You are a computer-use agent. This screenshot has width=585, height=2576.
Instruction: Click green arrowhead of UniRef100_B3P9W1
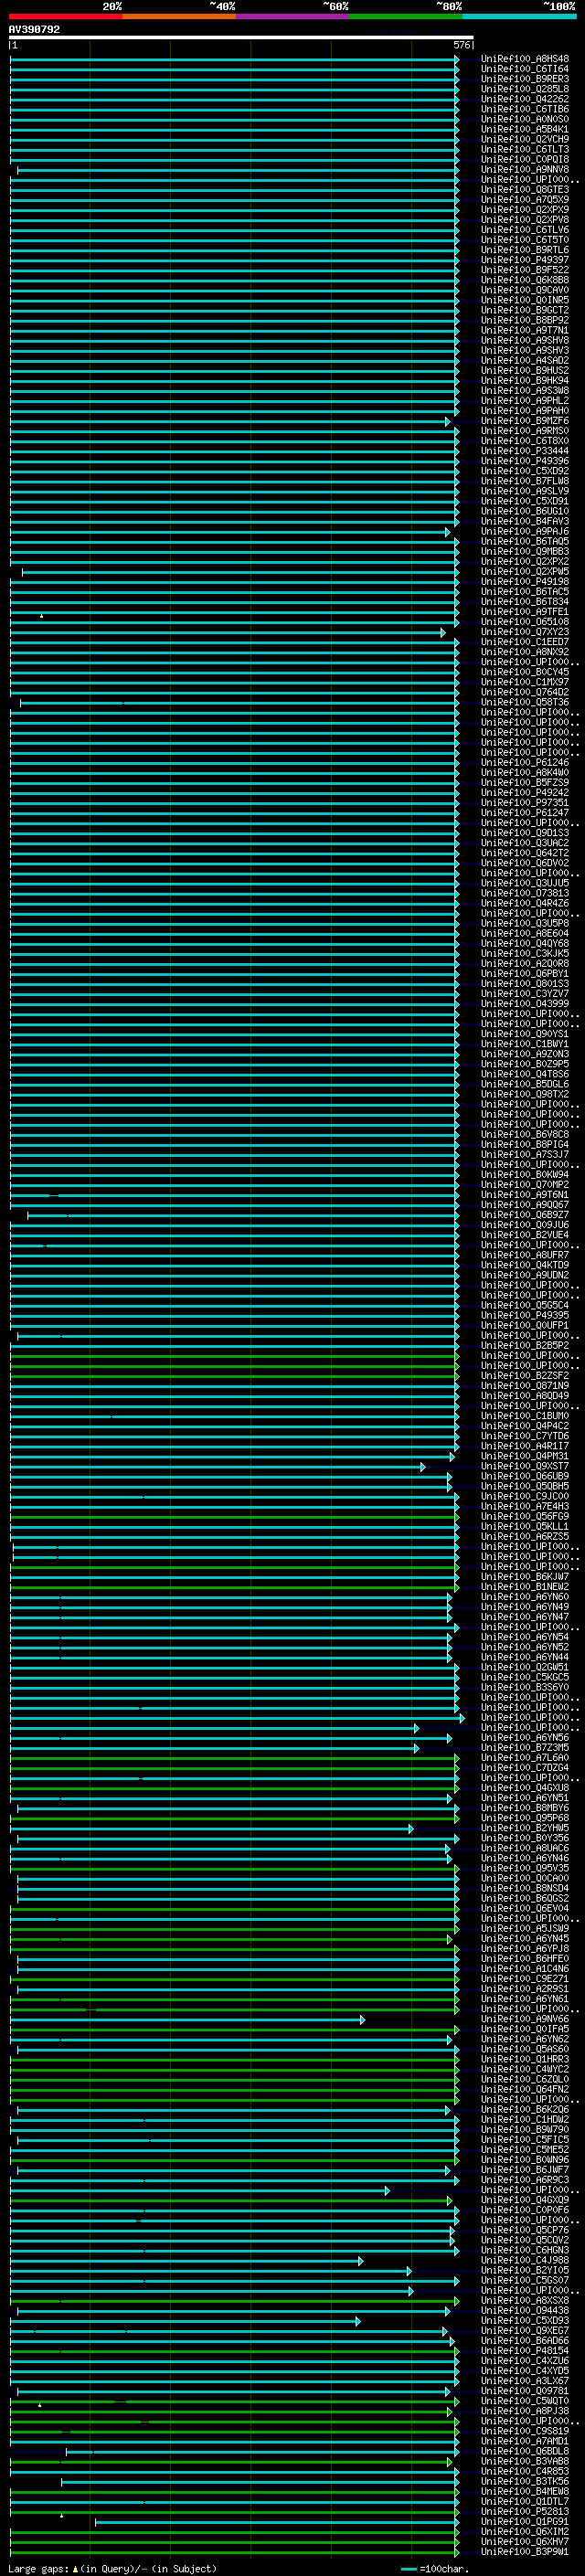(457, 2551)
